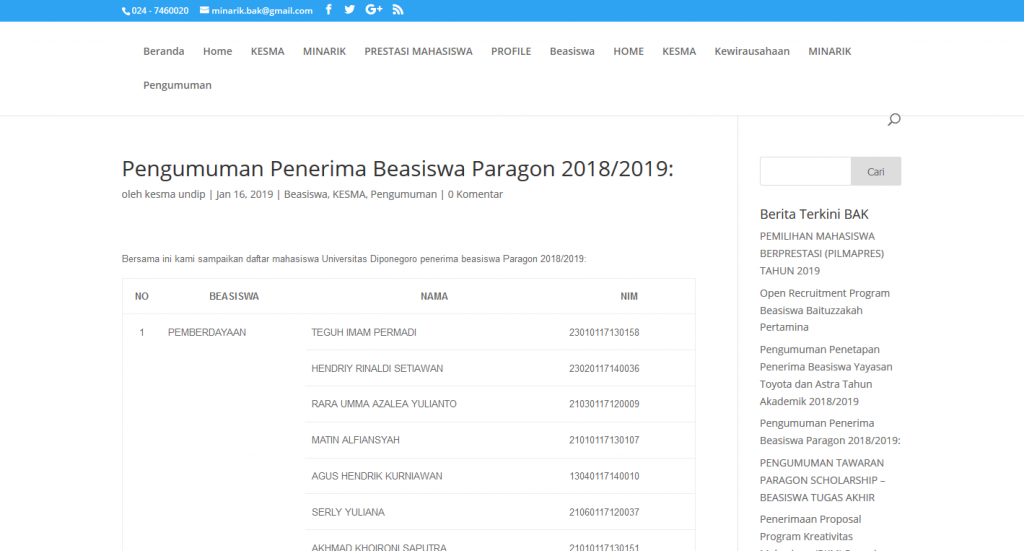This screenshot has width=1024, height=551.
Task: Click the Facebook icon in top bar
Action: [329, 10]
